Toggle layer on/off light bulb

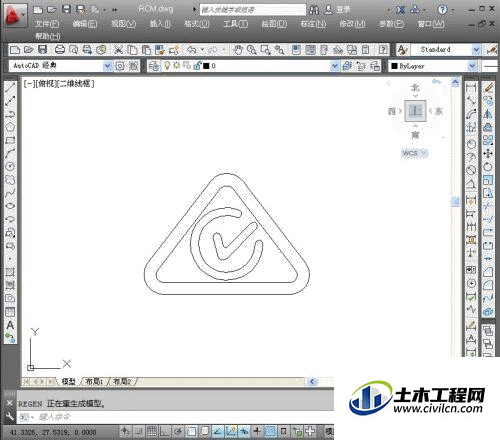tap(167, 66)
